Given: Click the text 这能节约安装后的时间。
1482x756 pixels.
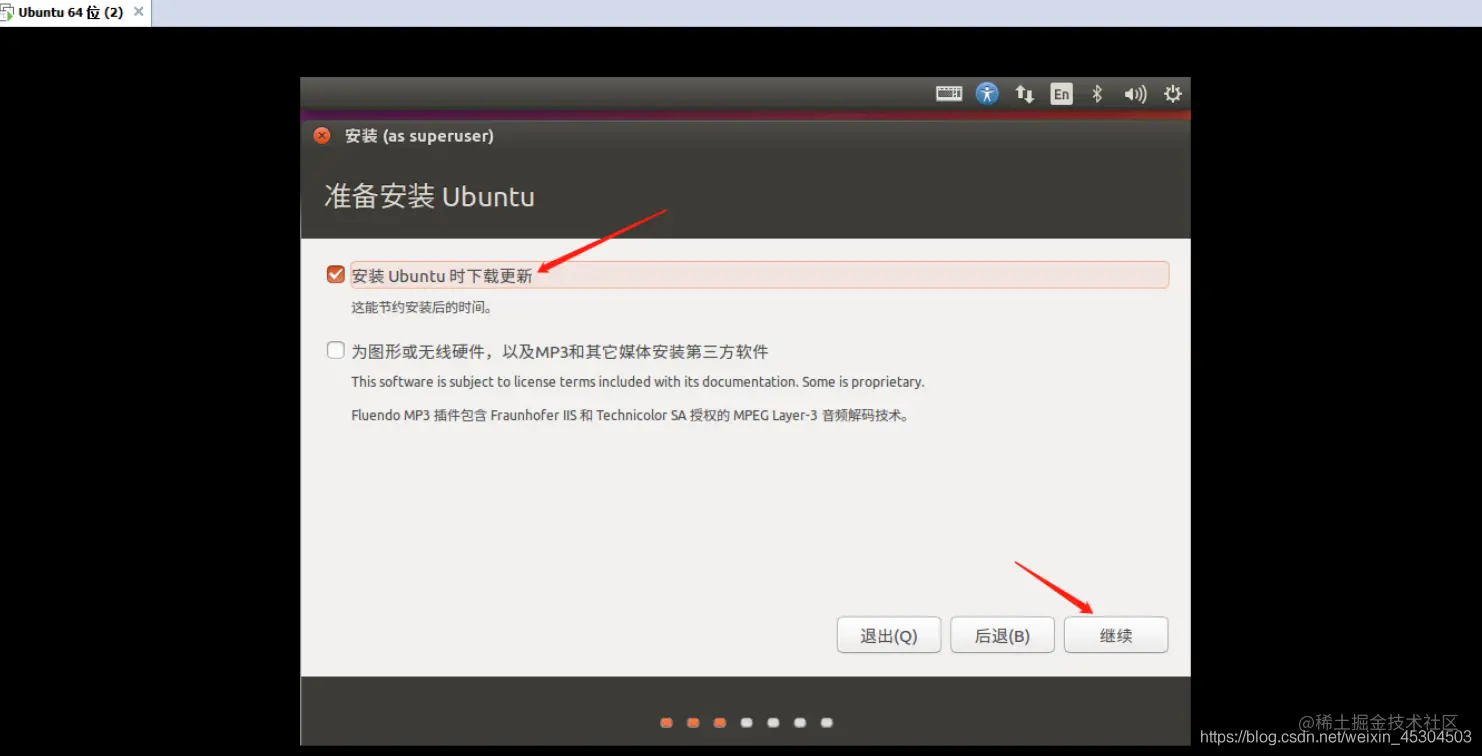Looking at the screenshot, I should (x=421, y=308).
